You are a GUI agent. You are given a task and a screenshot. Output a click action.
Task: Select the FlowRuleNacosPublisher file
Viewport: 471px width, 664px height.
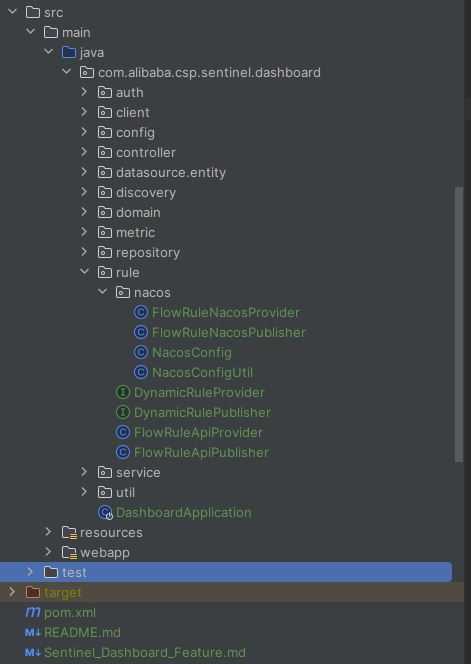[x=229, y=333]
